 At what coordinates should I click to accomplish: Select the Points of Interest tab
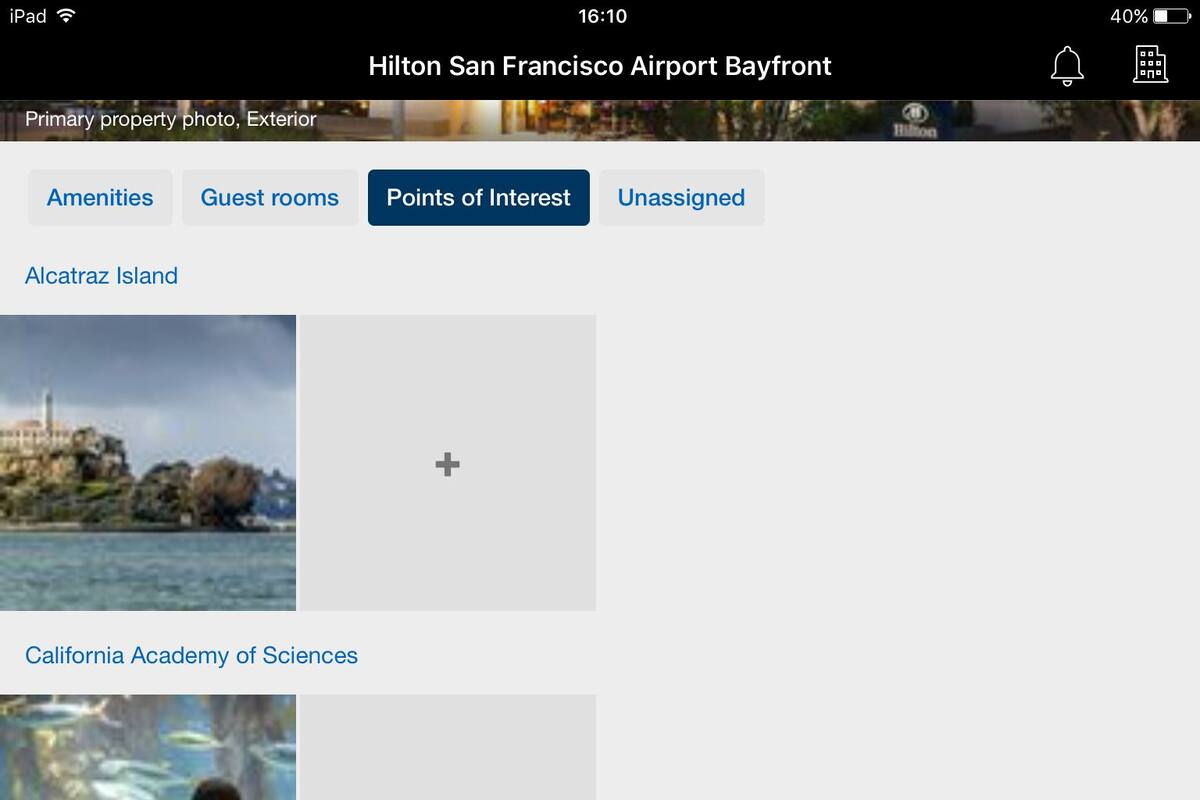(478, 198)
